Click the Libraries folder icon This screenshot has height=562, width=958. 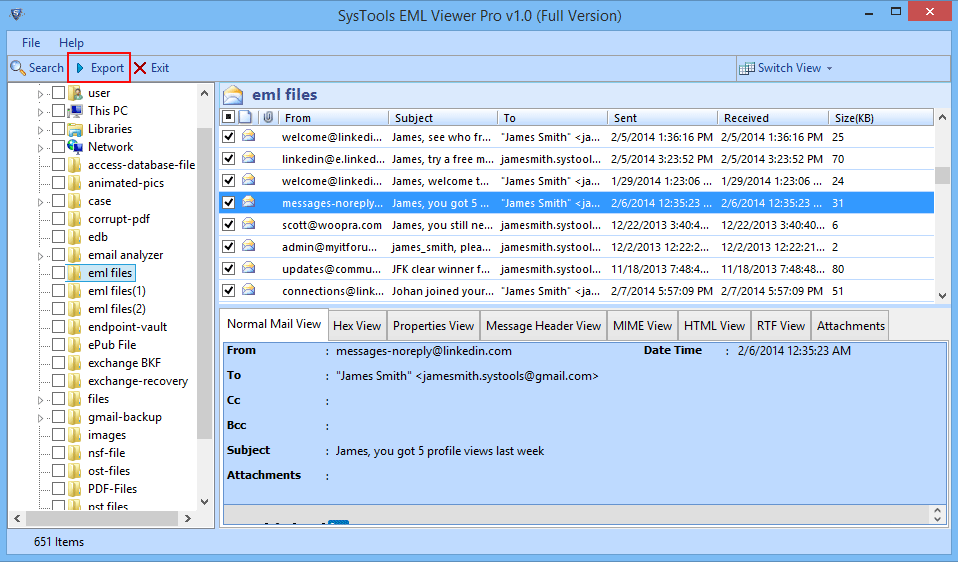(75, 130)
